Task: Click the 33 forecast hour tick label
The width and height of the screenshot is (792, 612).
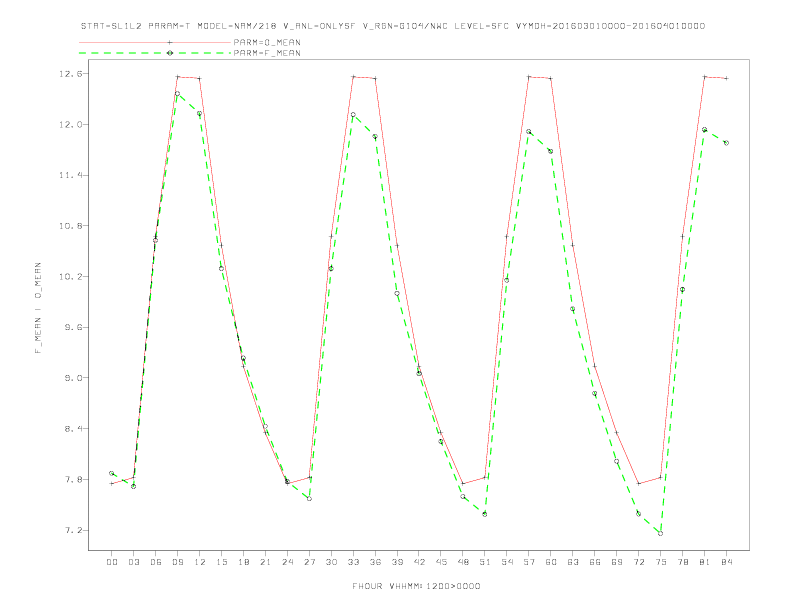Action: 353,562
